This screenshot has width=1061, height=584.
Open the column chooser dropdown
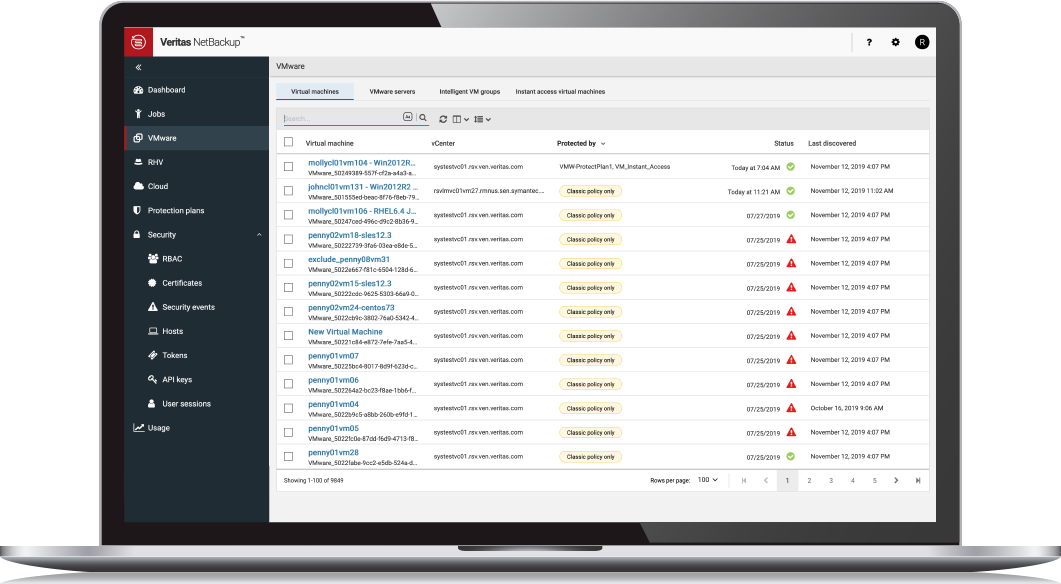(460, 119)
